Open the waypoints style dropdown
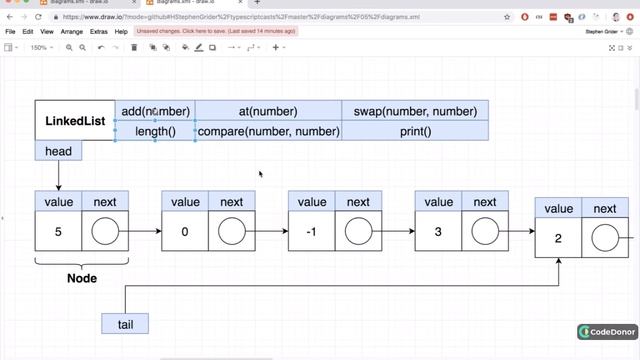640x360 pixels. click(x=253, y=48)
